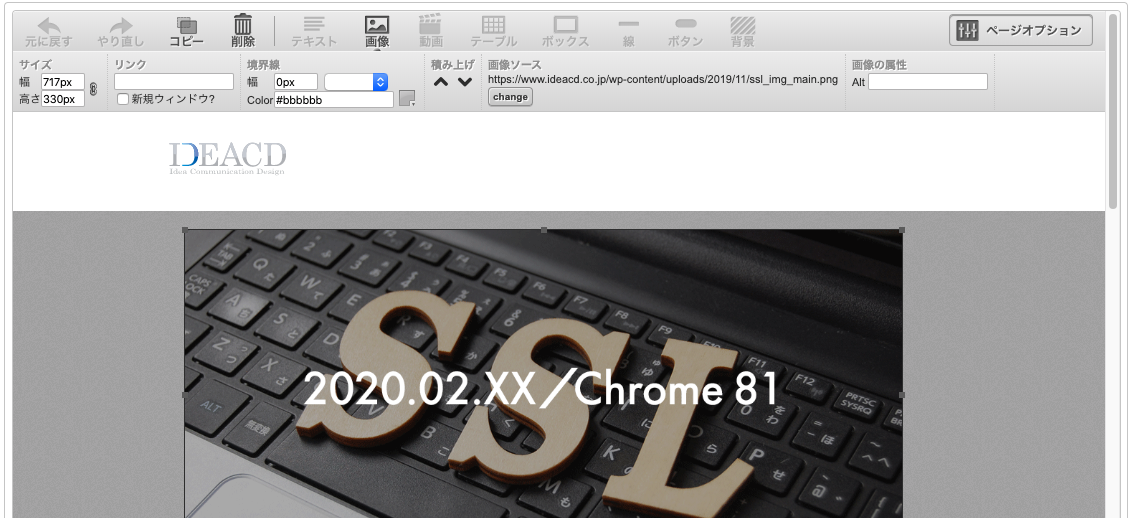Viewport: 1131px width, 518px height.
Task: Click the Copy (コピー) icon
Action: (187, 32)
